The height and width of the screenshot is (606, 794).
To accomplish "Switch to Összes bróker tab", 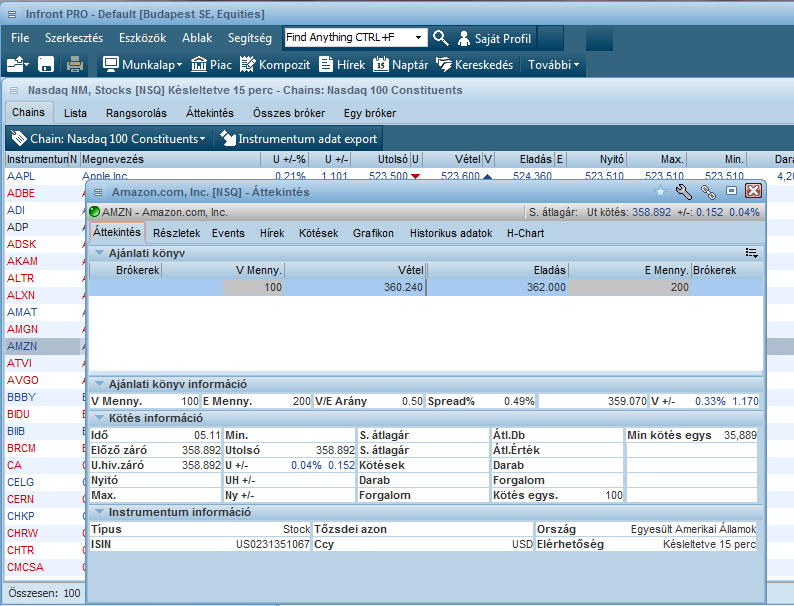I will (289, 113).
